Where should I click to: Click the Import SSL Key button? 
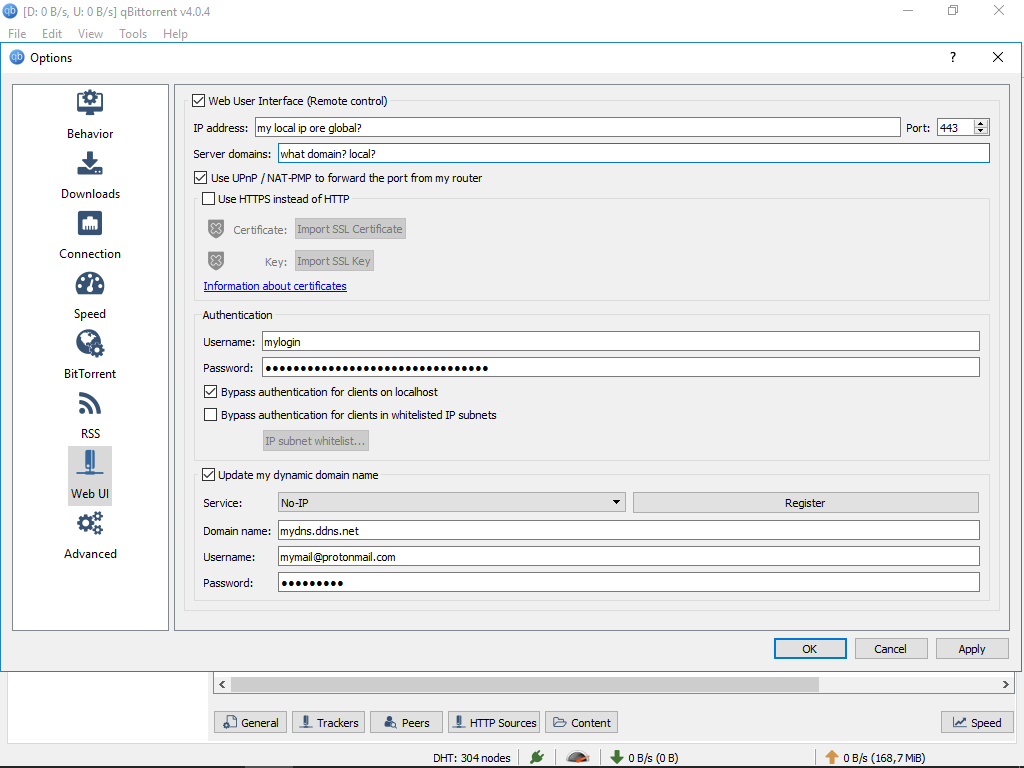[334, 261]
